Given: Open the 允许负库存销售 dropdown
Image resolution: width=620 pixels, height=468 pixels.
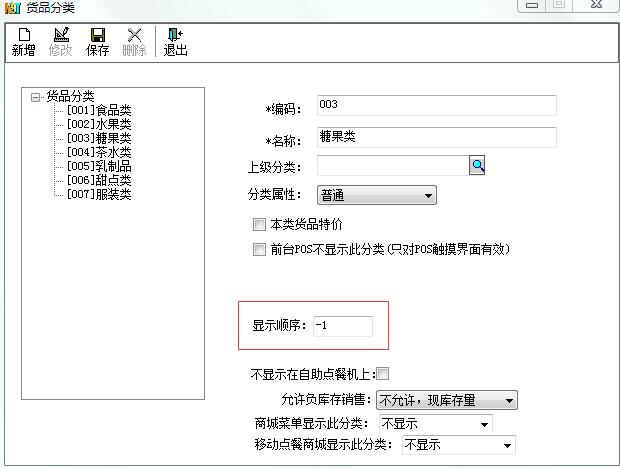Looking at the screenshot, I should tap(447, 400).
